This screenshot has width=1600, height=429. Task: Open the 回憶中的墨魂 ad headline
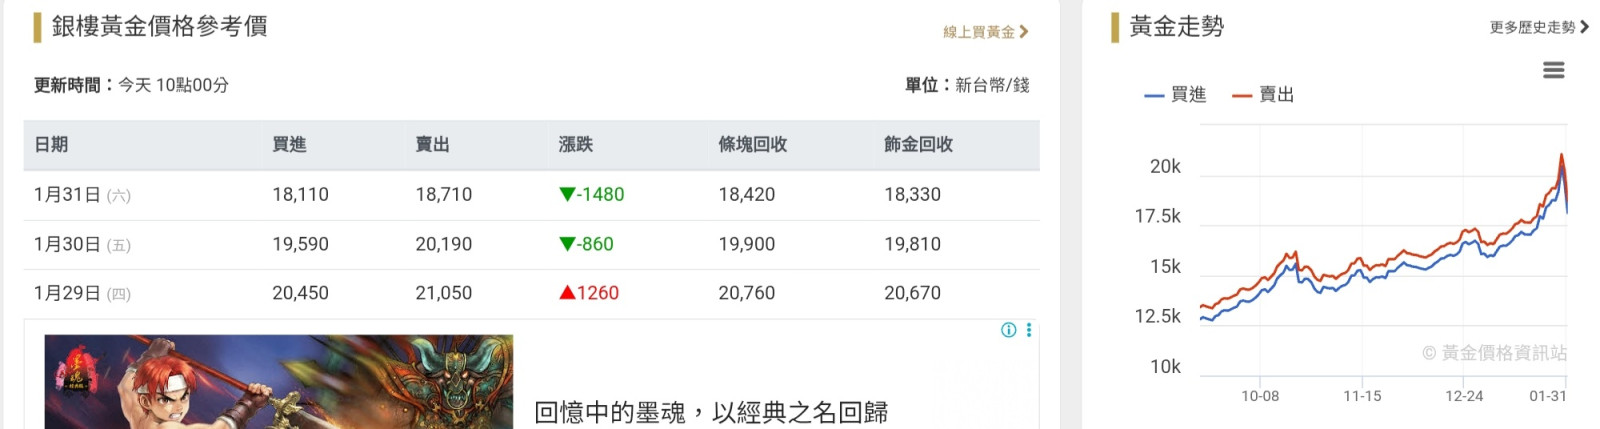coord(710,412)
